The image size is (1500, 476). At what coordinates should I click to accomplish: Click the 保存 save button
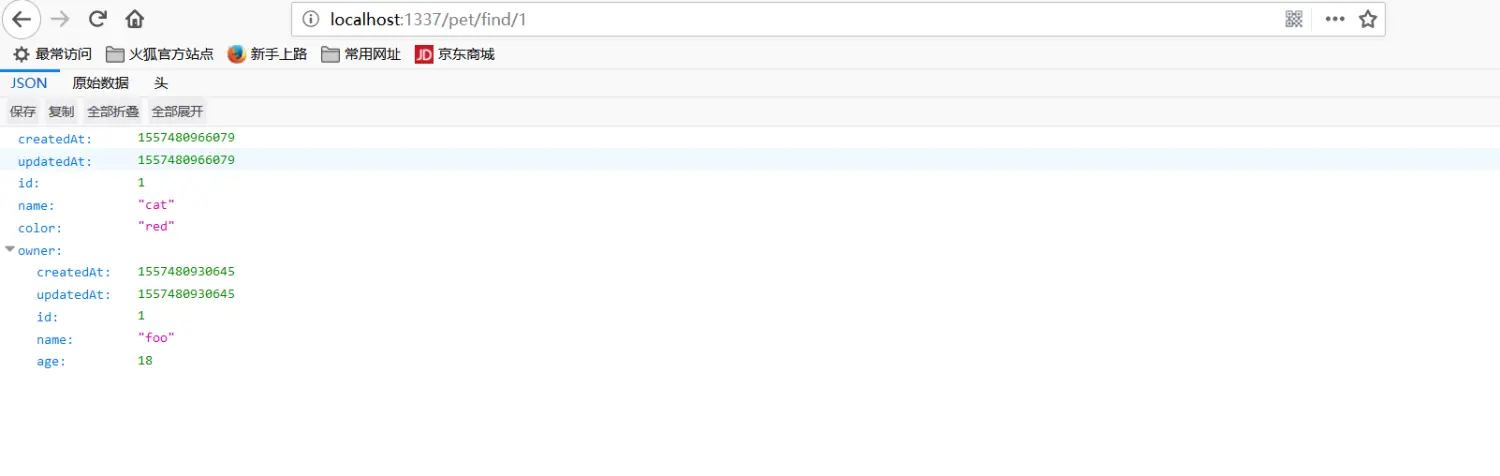23,111
